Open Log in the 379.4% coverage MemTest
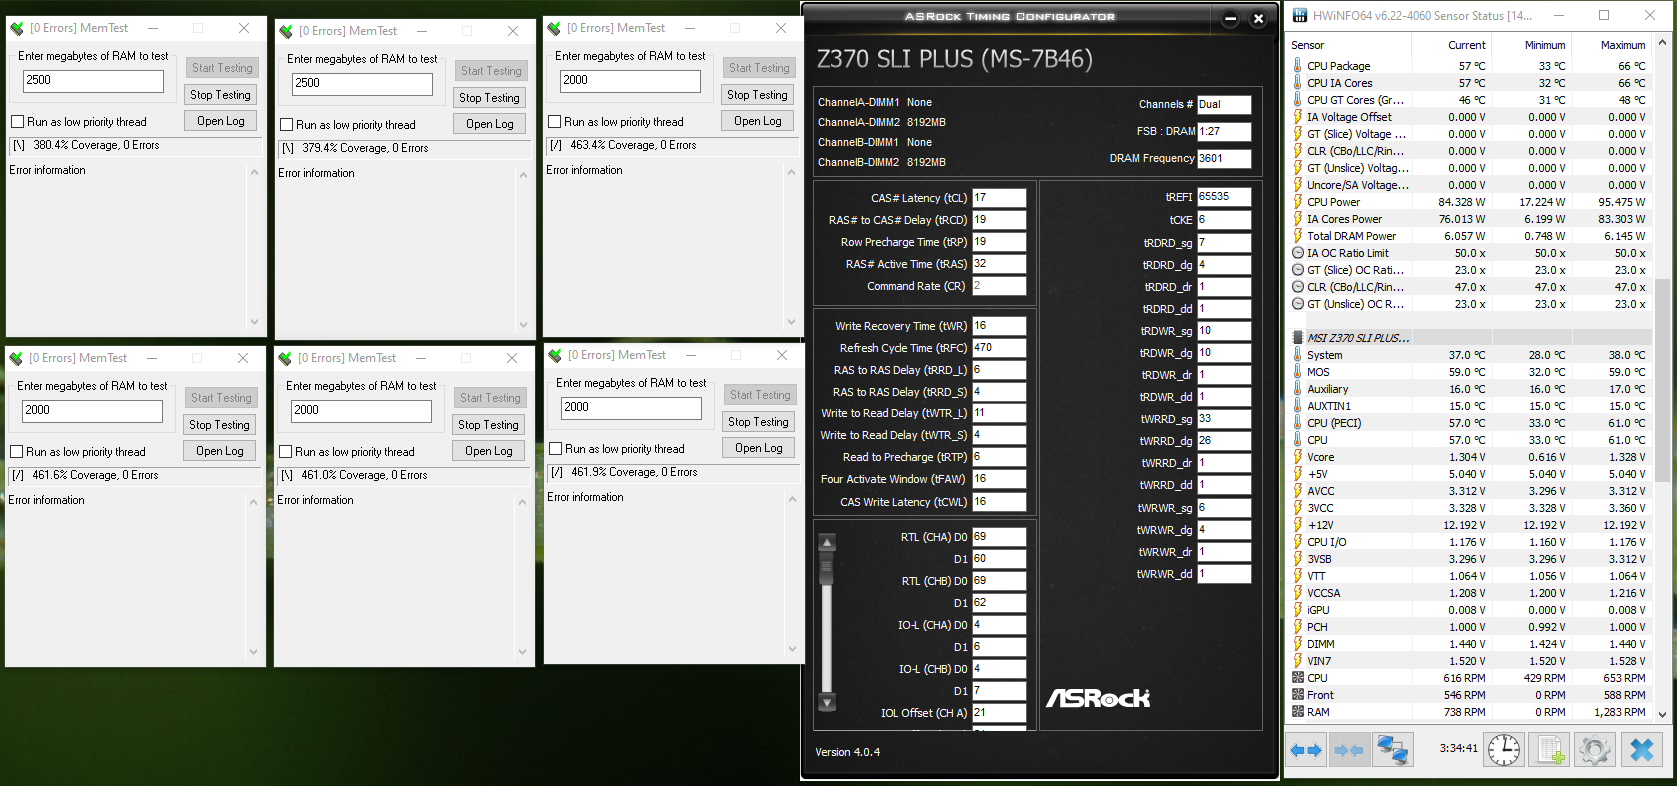The width and height of the screenshot is (1677, 786). (x=490, y=124)
